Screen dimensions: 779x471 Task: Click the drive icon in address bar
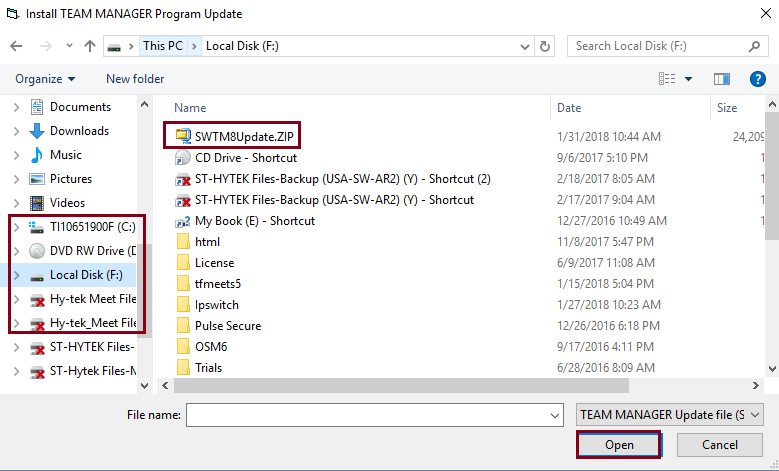click(114, 47)
